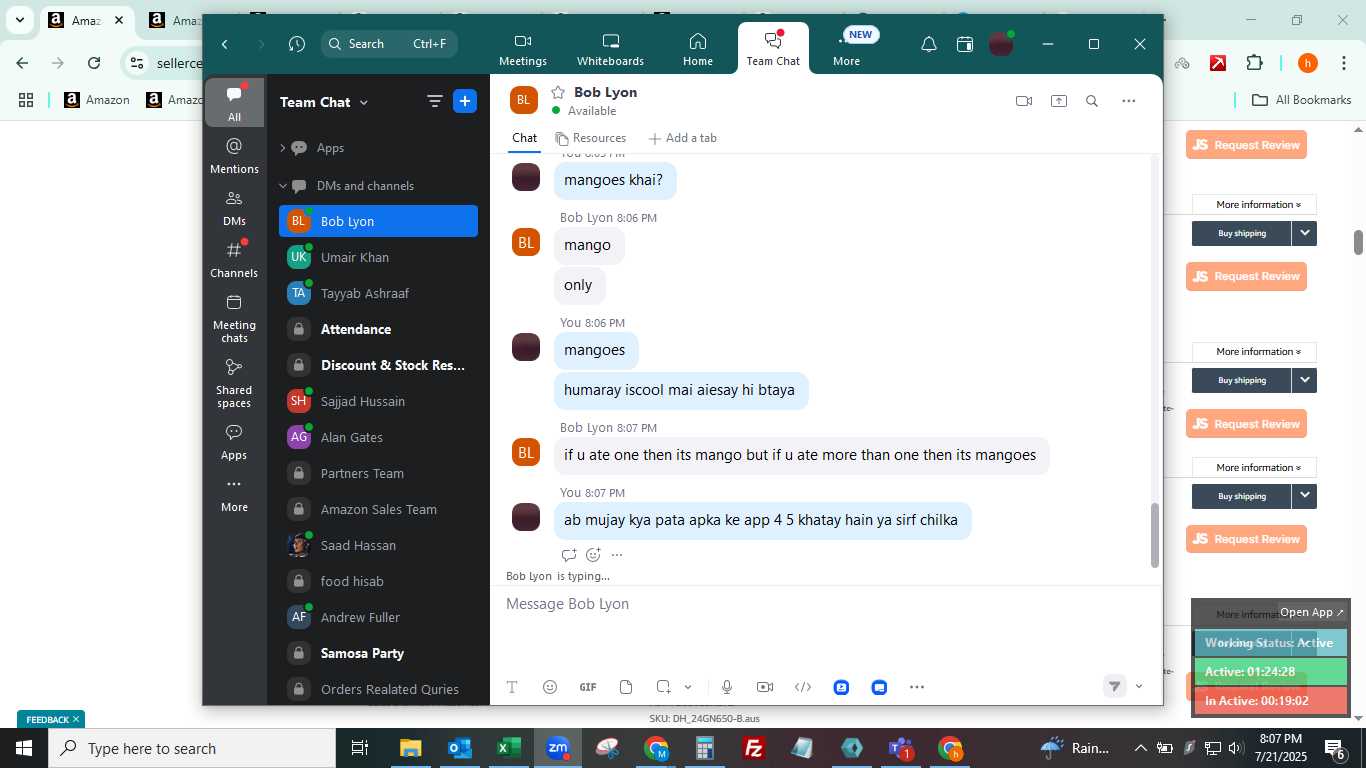Screen dimensions: 1366x768
Task: Open Excel from the Windows taskbar
Action: coord(509,748)
